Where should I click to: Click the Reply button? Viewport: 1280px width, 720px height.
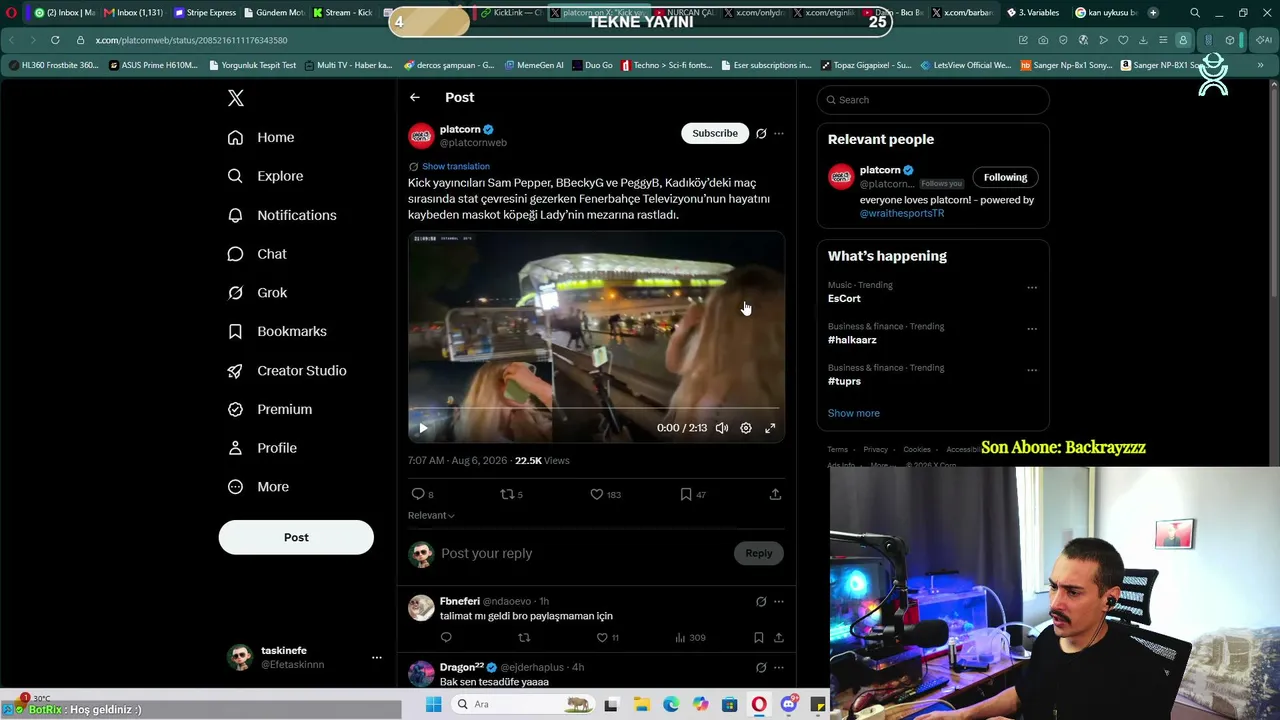pyautogui.click(x=759, y=553)
